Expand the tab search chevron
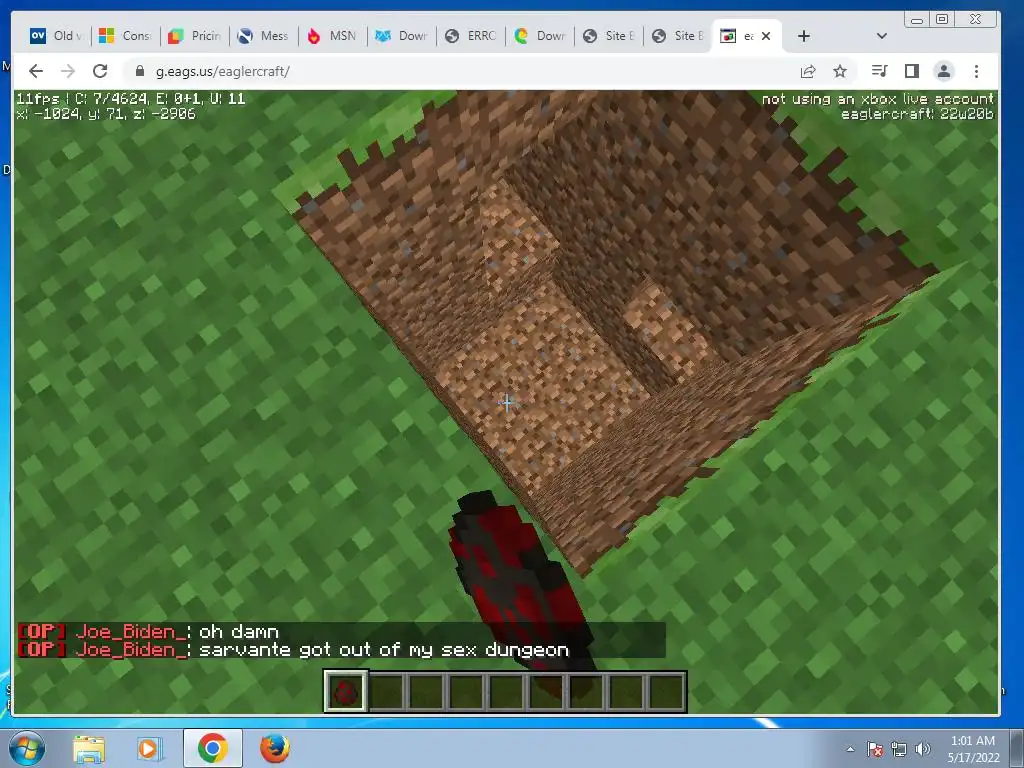The image size is (1024, 768). coord(882,36)
